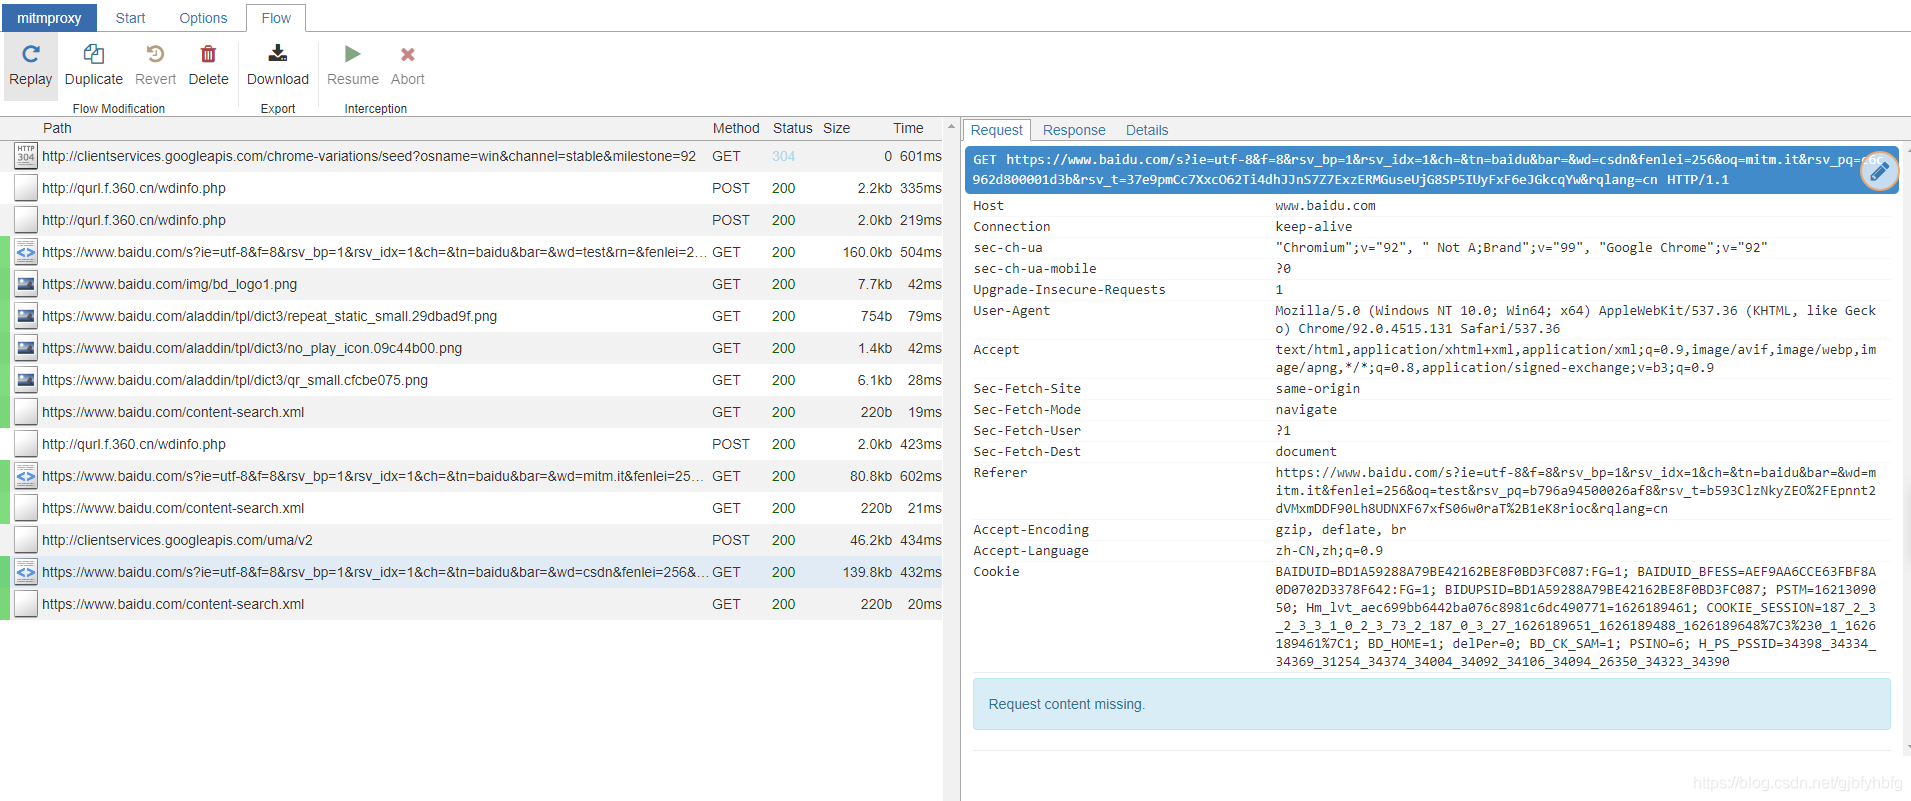Select the Flow tab
This screenshot has width=1911, height=801.
pos(276,18)
